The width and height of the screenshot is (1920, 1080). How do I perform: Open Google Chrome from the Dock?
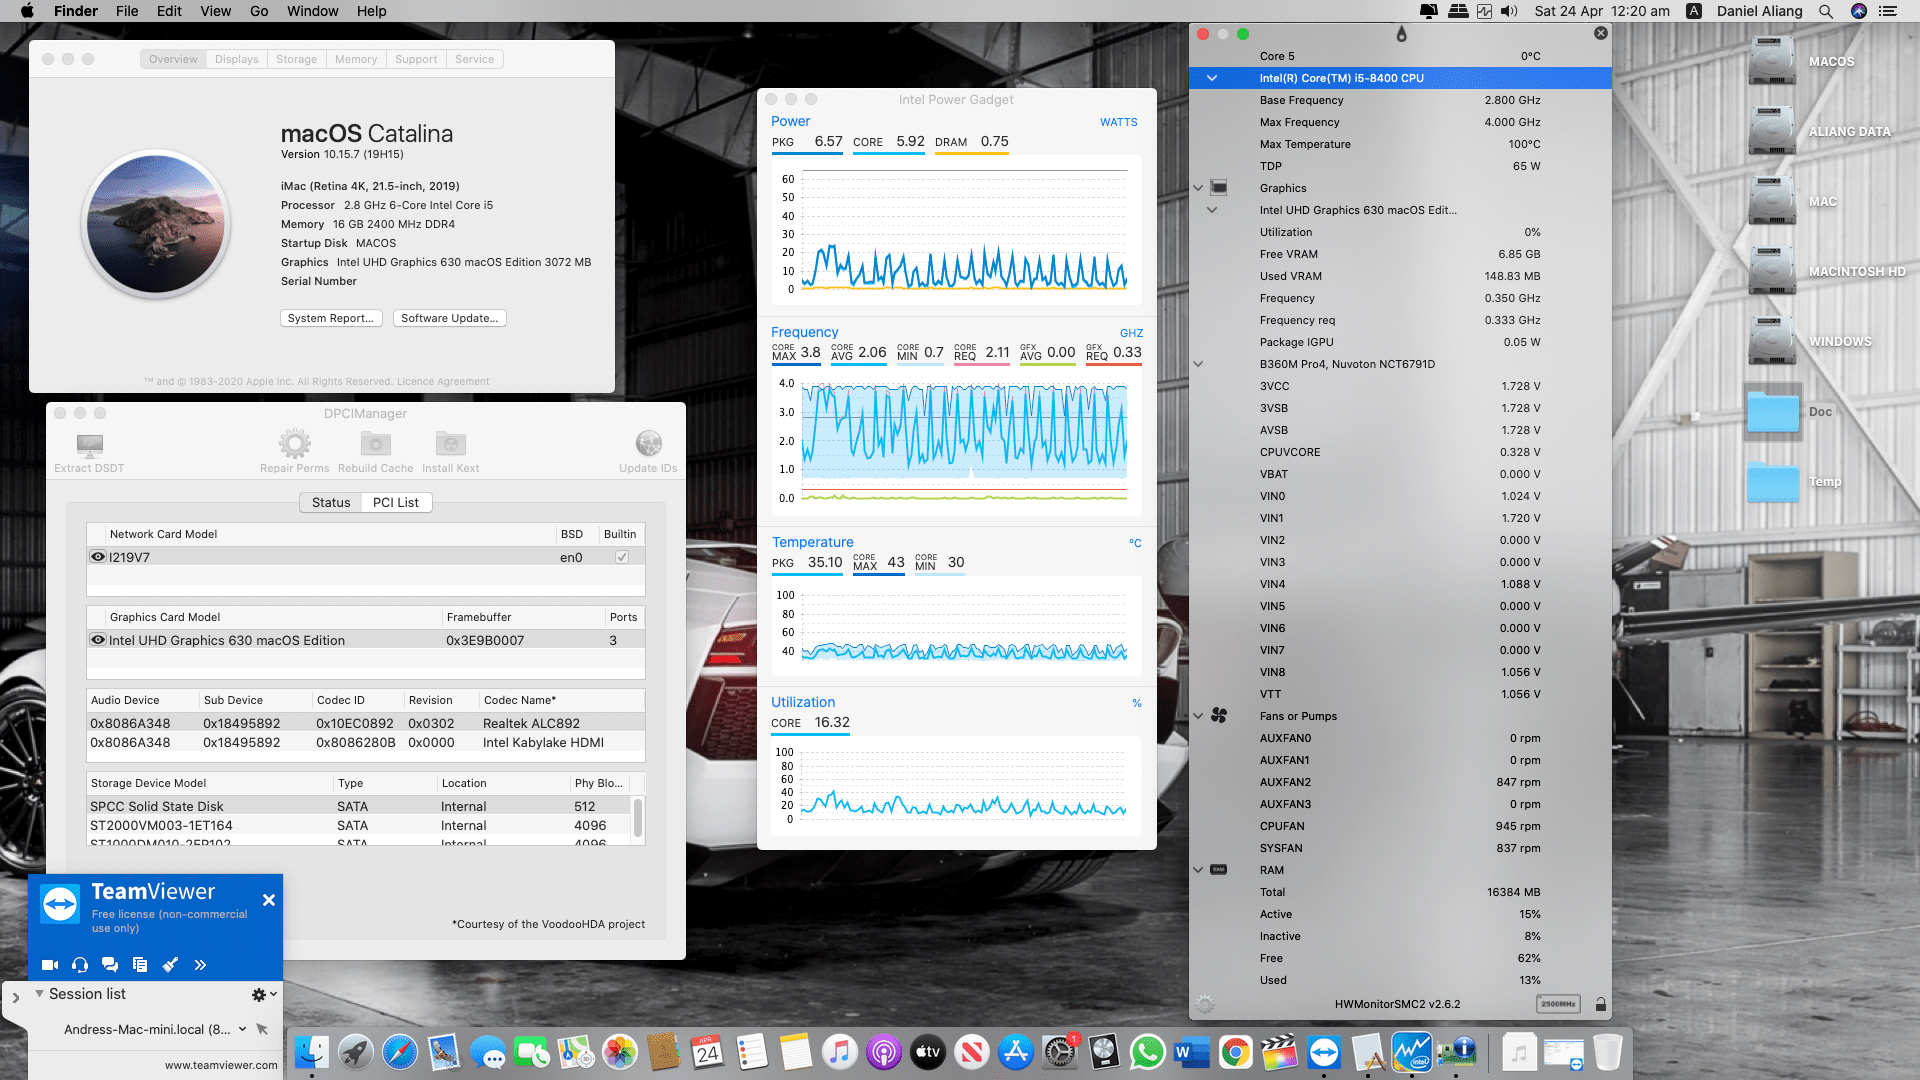[x=1235, y=1053]
